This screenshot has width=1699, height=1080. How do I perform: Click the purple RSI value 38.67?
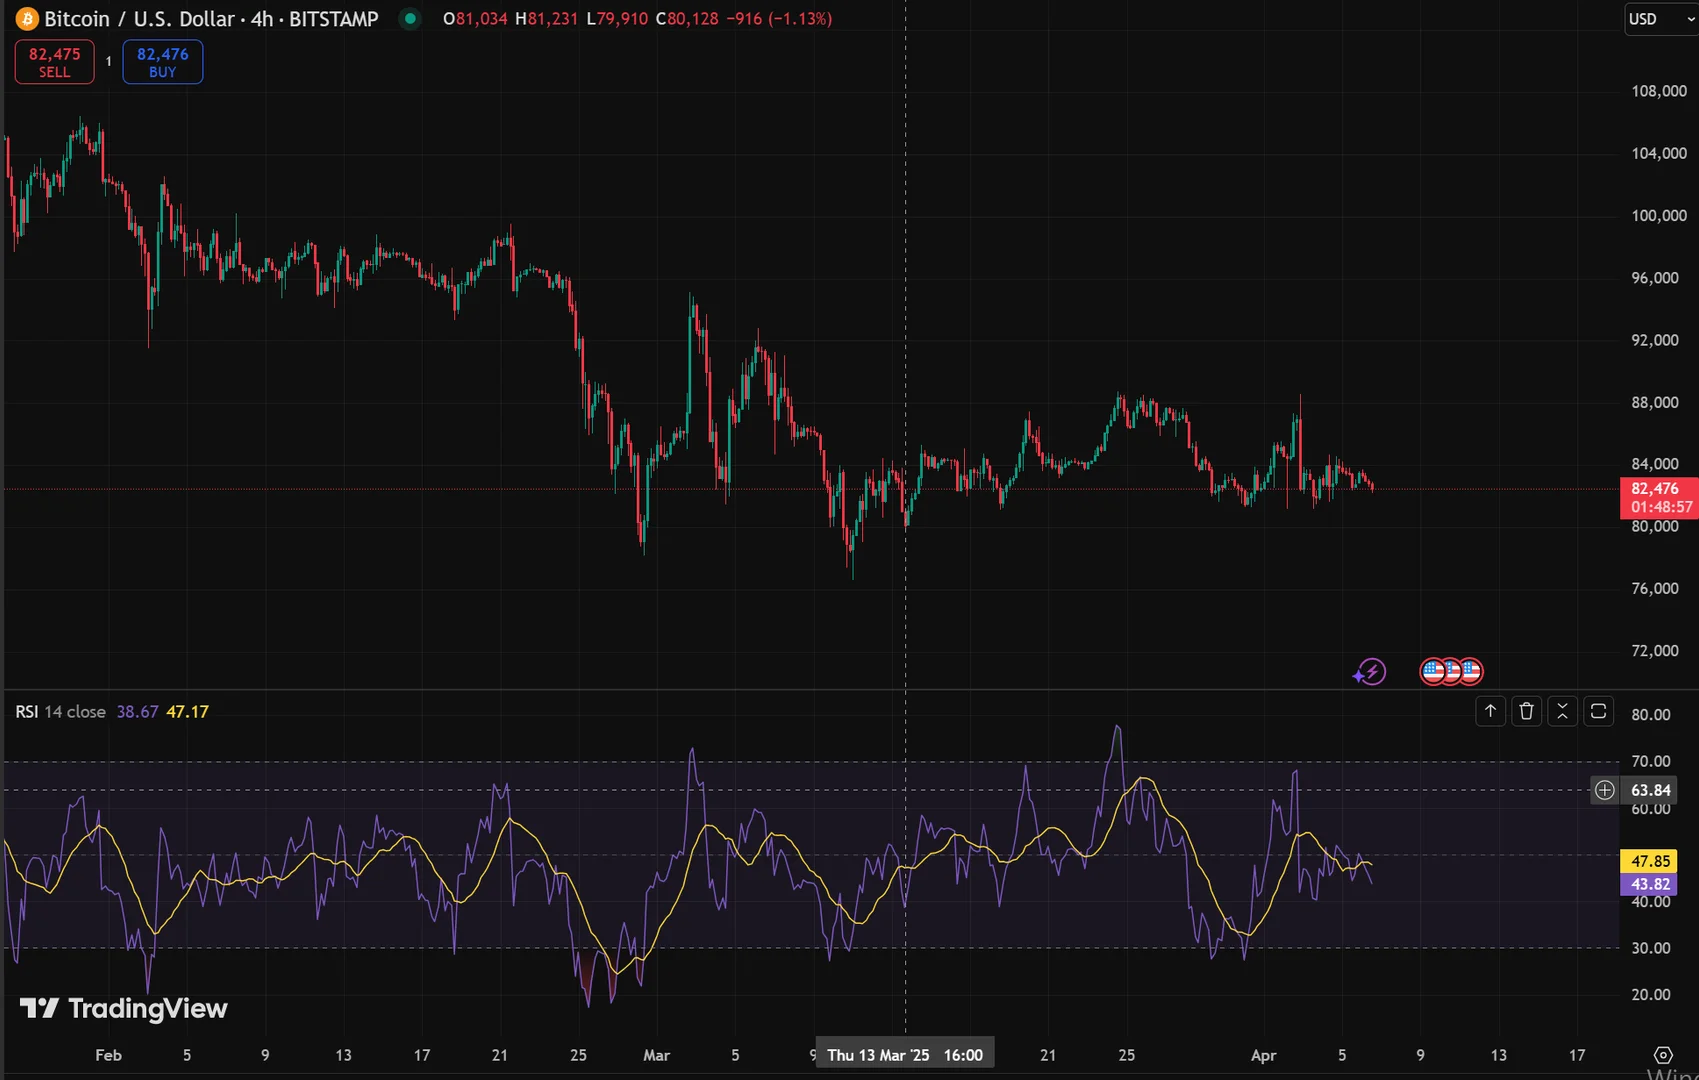click(137, 712)
